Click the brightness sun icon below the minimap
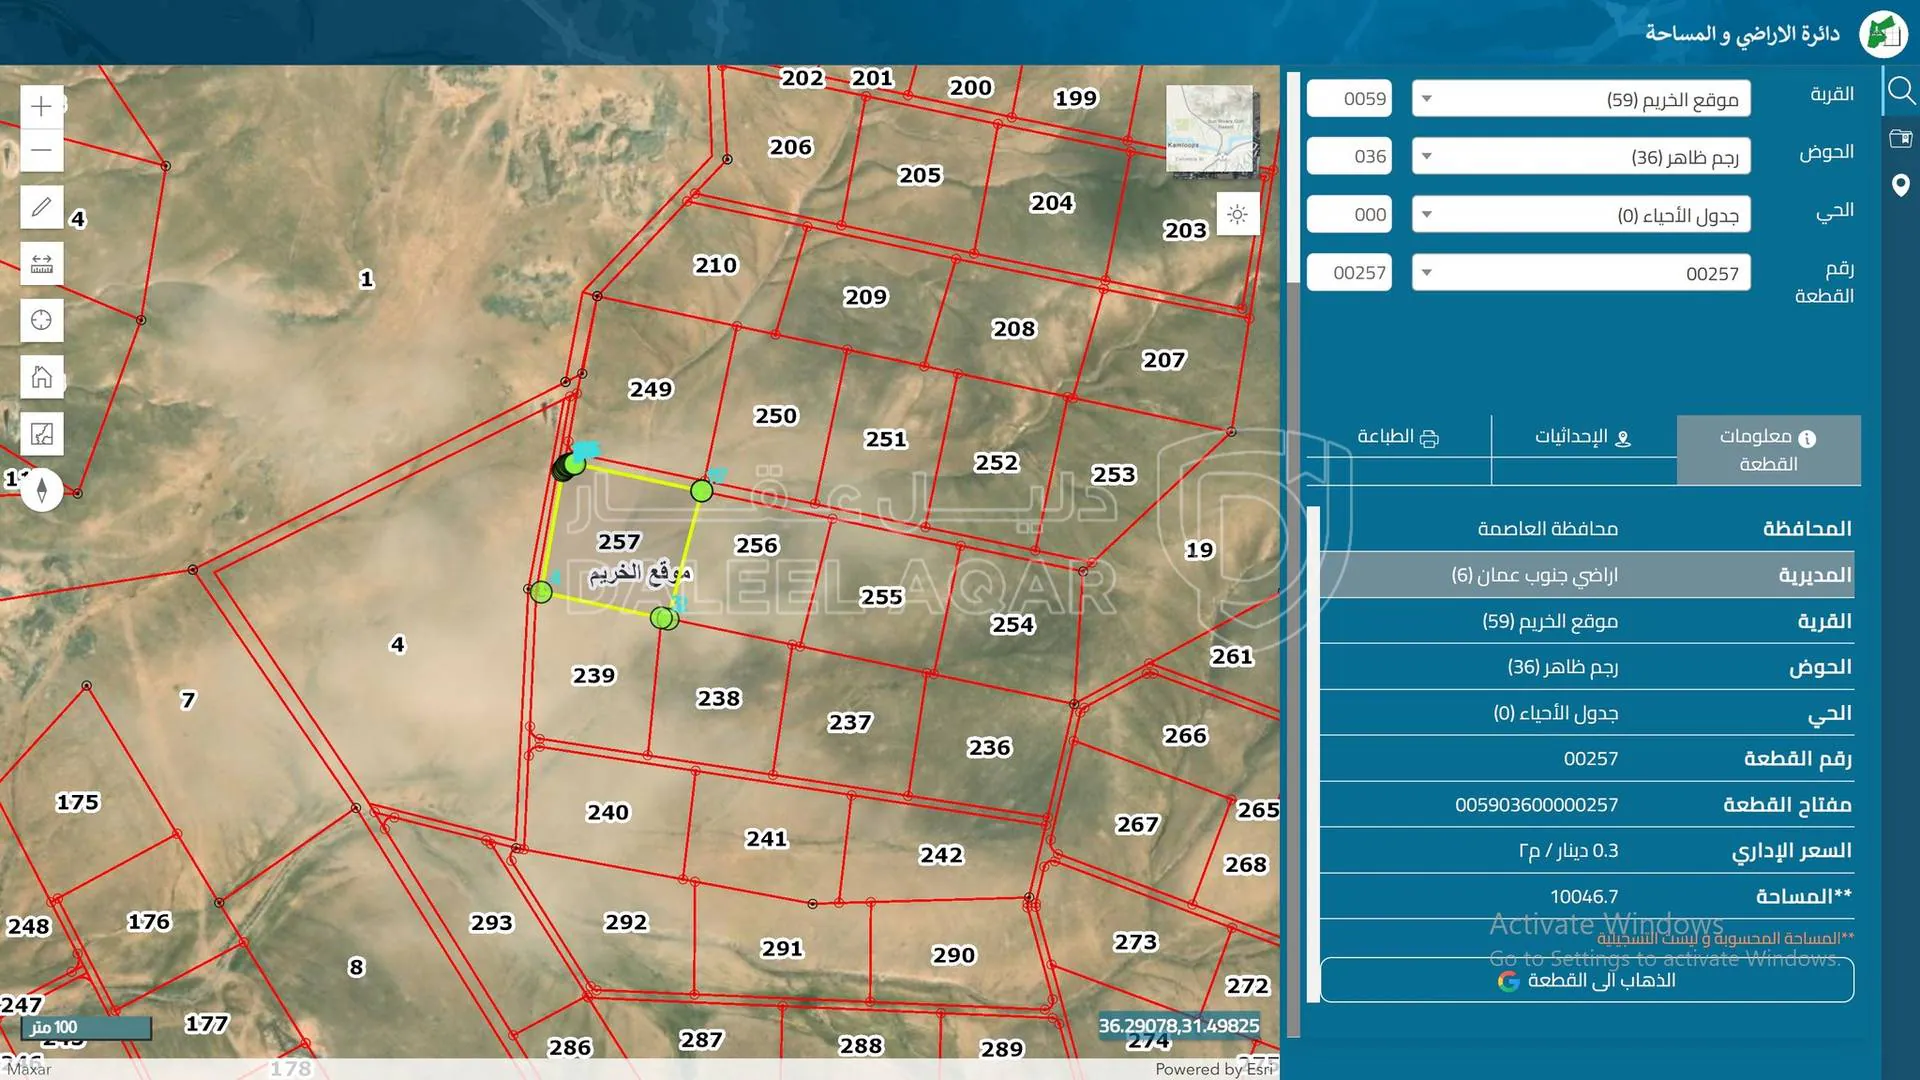This screenshot has height=1080, width=1920. 1238,214
